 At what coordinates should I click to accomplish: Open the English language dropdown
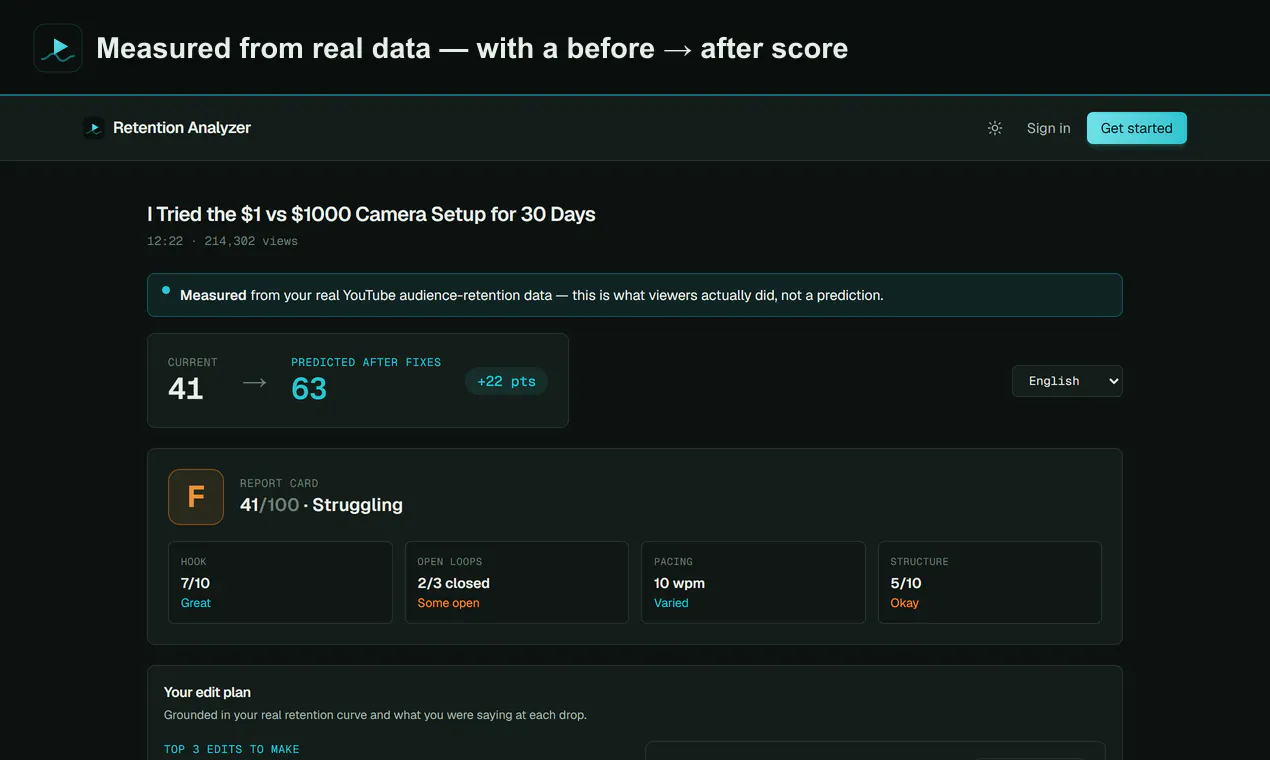(1067, 381)
